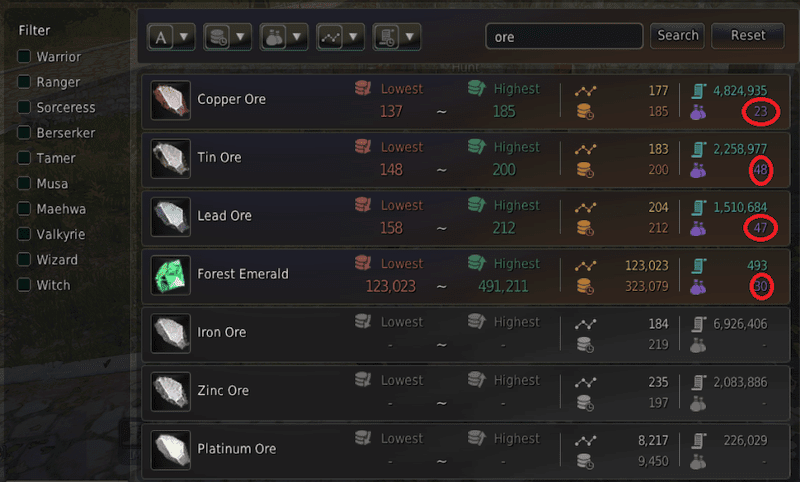Click the search field containing 'ore'
800x482 pixels.
click(x=564, y=36)
